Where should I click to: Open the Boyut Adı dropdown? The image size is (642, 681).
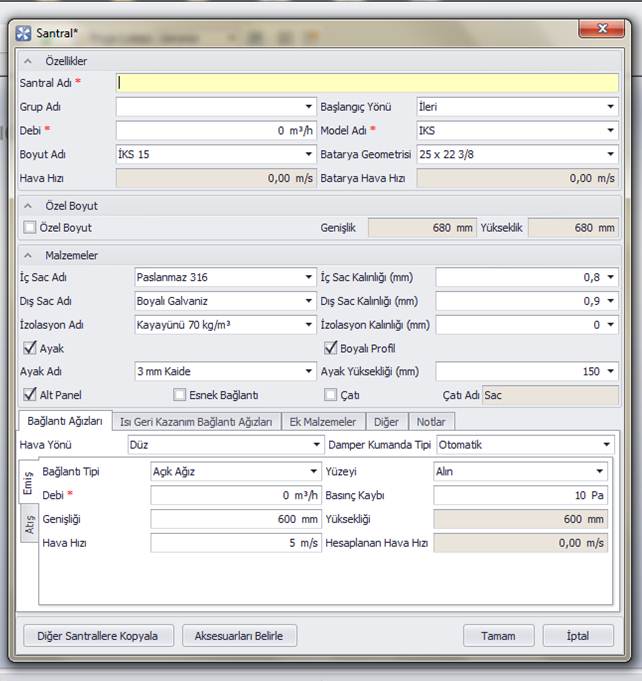309,155
